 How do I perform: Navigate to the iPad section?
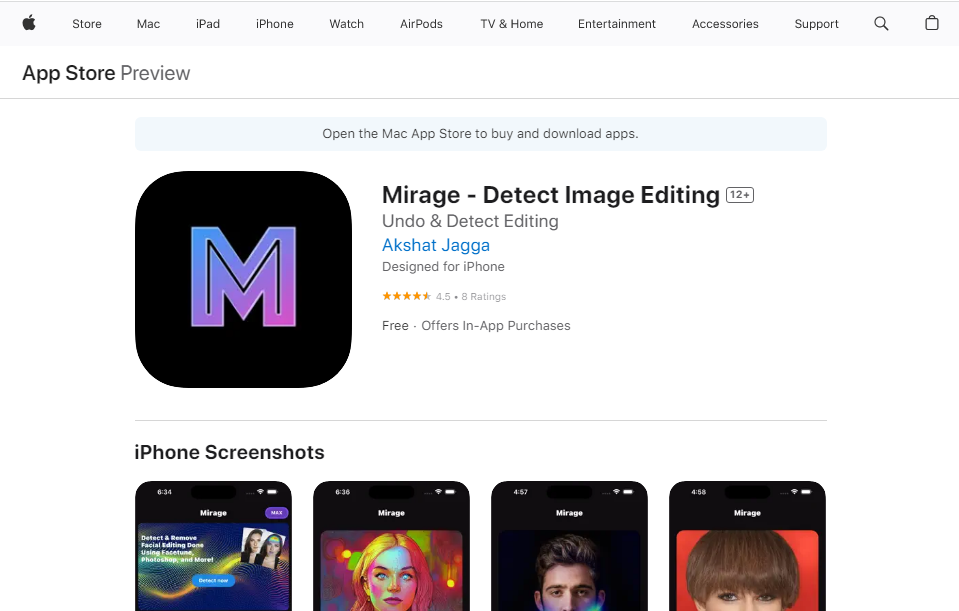207,24
